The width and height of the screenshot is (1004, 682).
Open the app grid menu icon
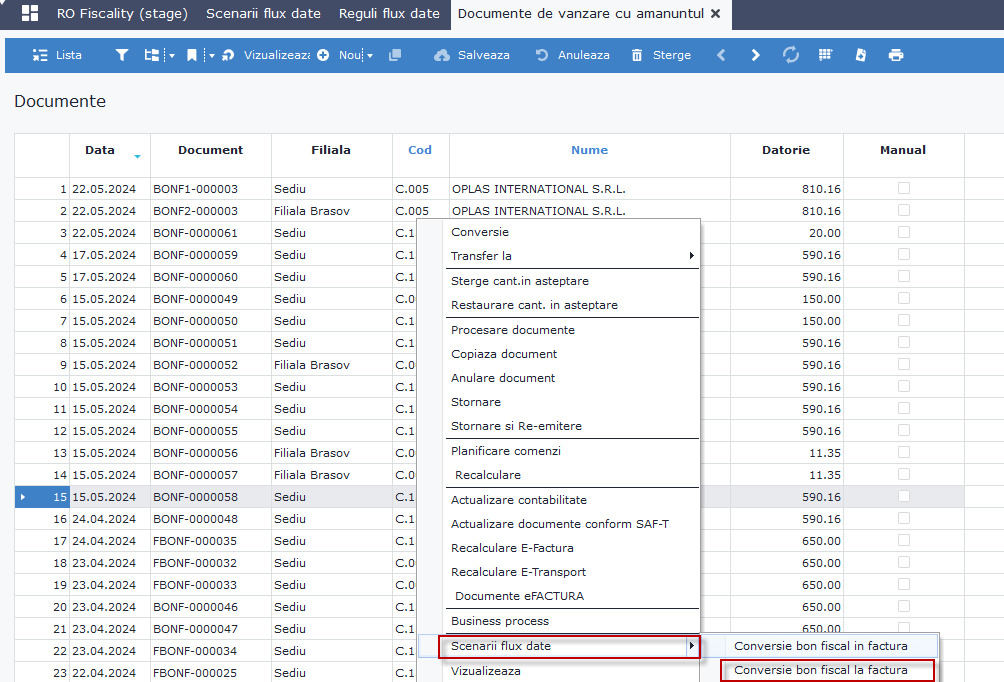click(30, 14)
